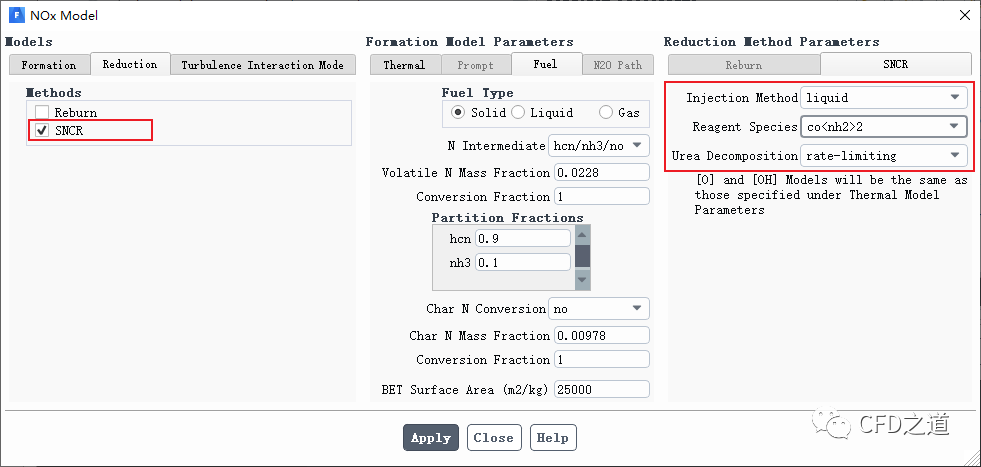Switch to the Thermal parameters tab
Viewport: 981px width, 467px height.
point(404,65)
